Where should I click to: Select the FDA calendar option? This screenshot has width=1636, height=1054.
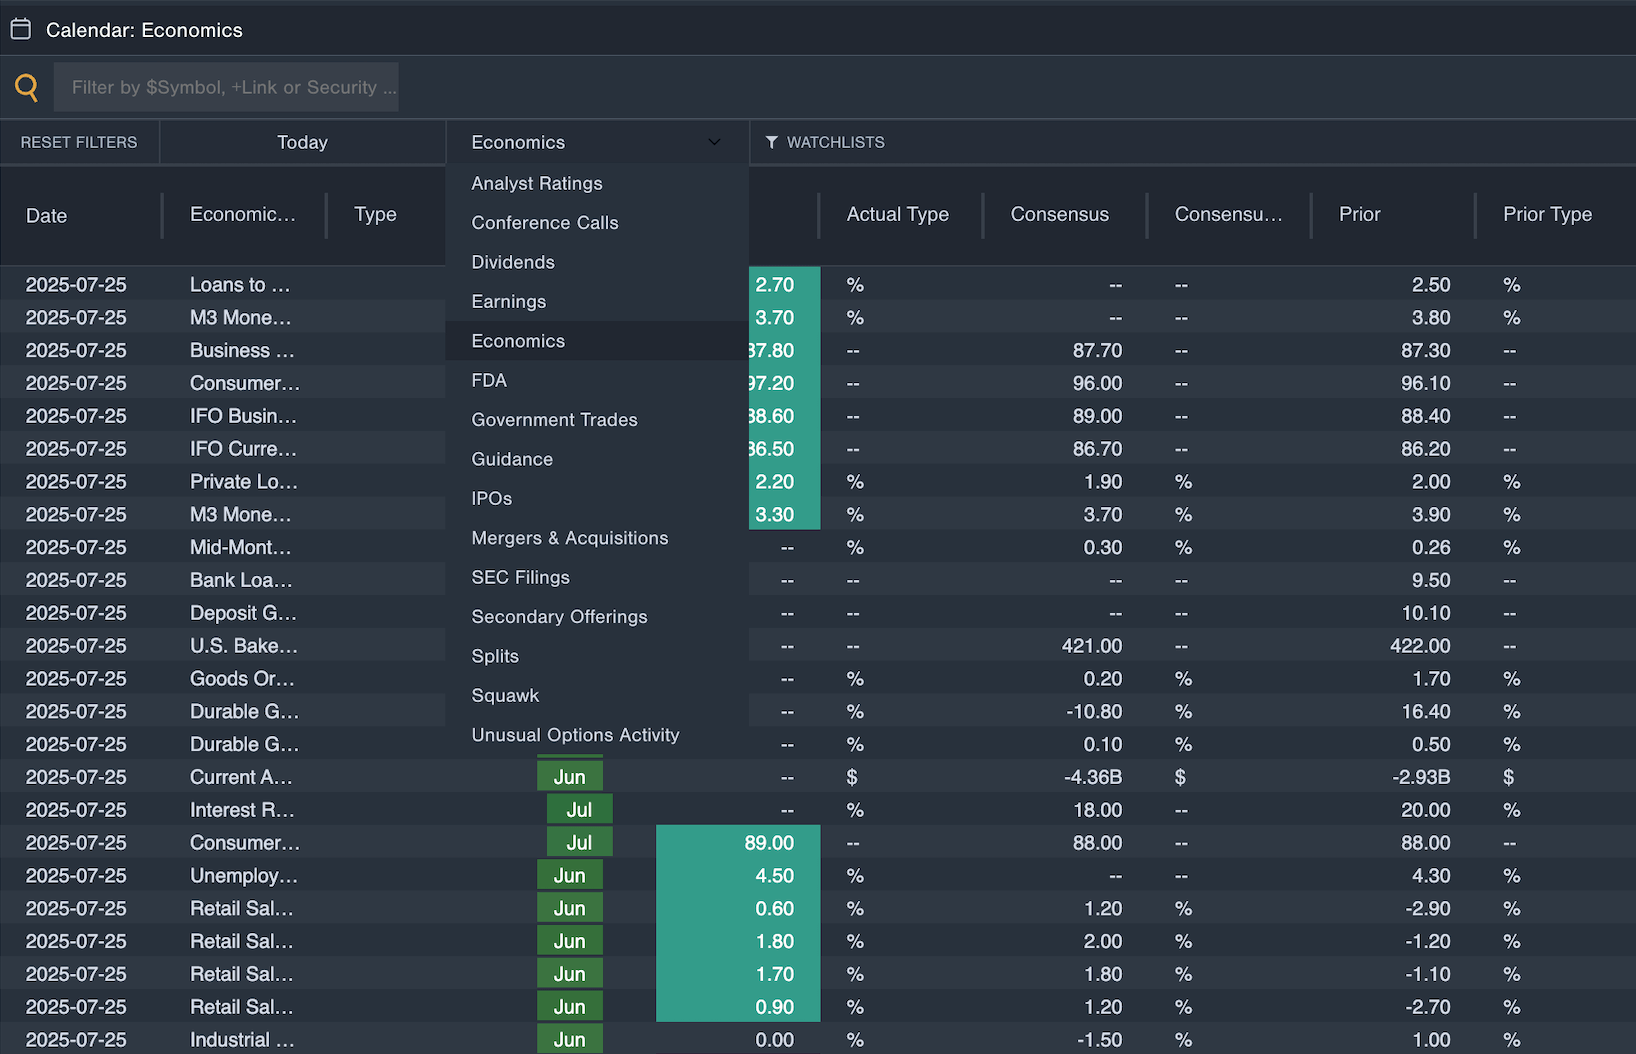pos(489,380)
